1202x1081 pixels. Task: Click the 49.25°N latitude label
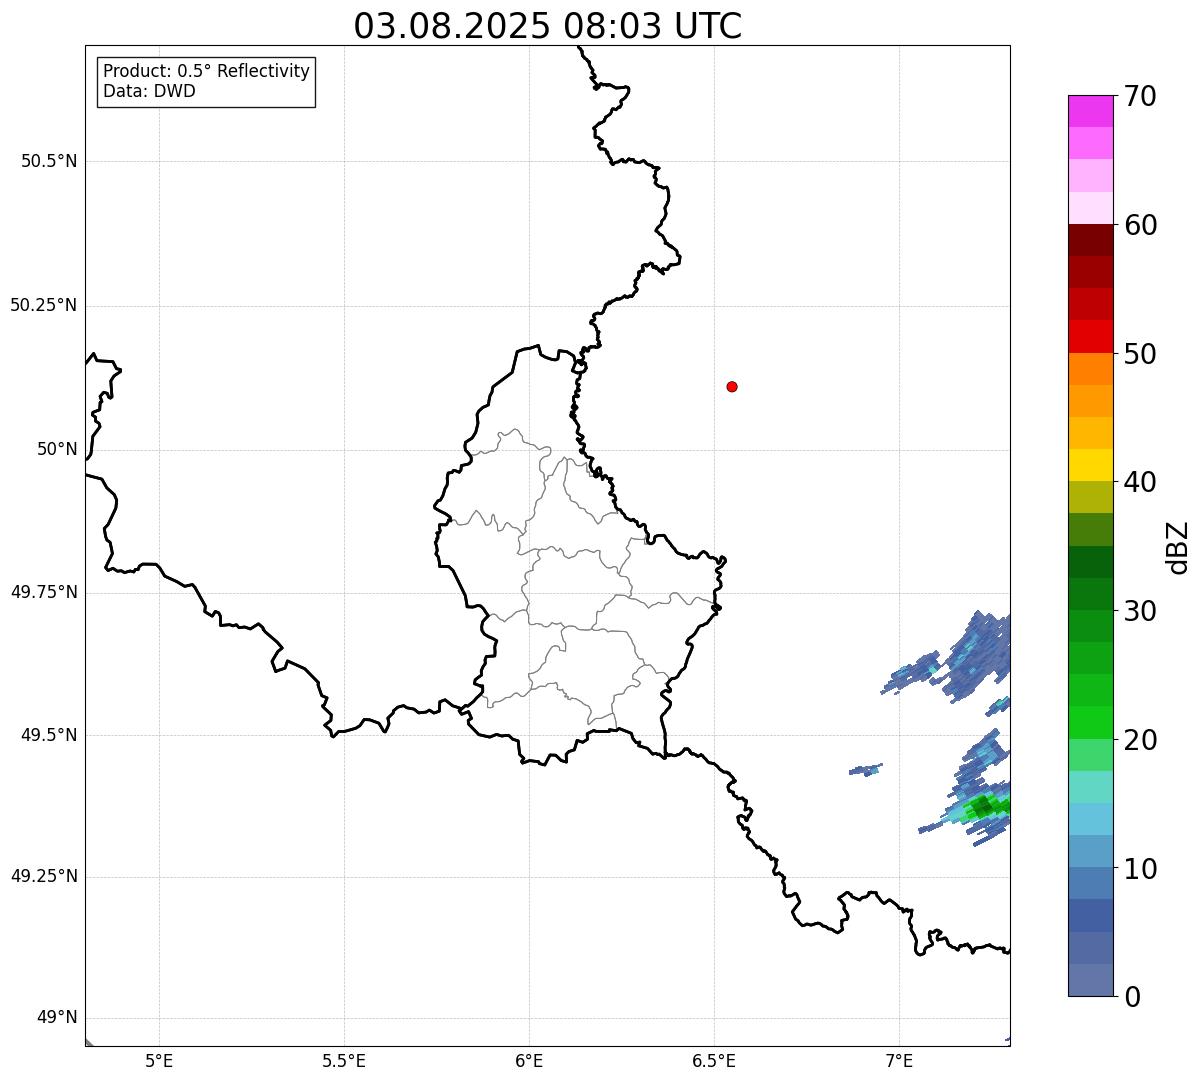[44, 877]
